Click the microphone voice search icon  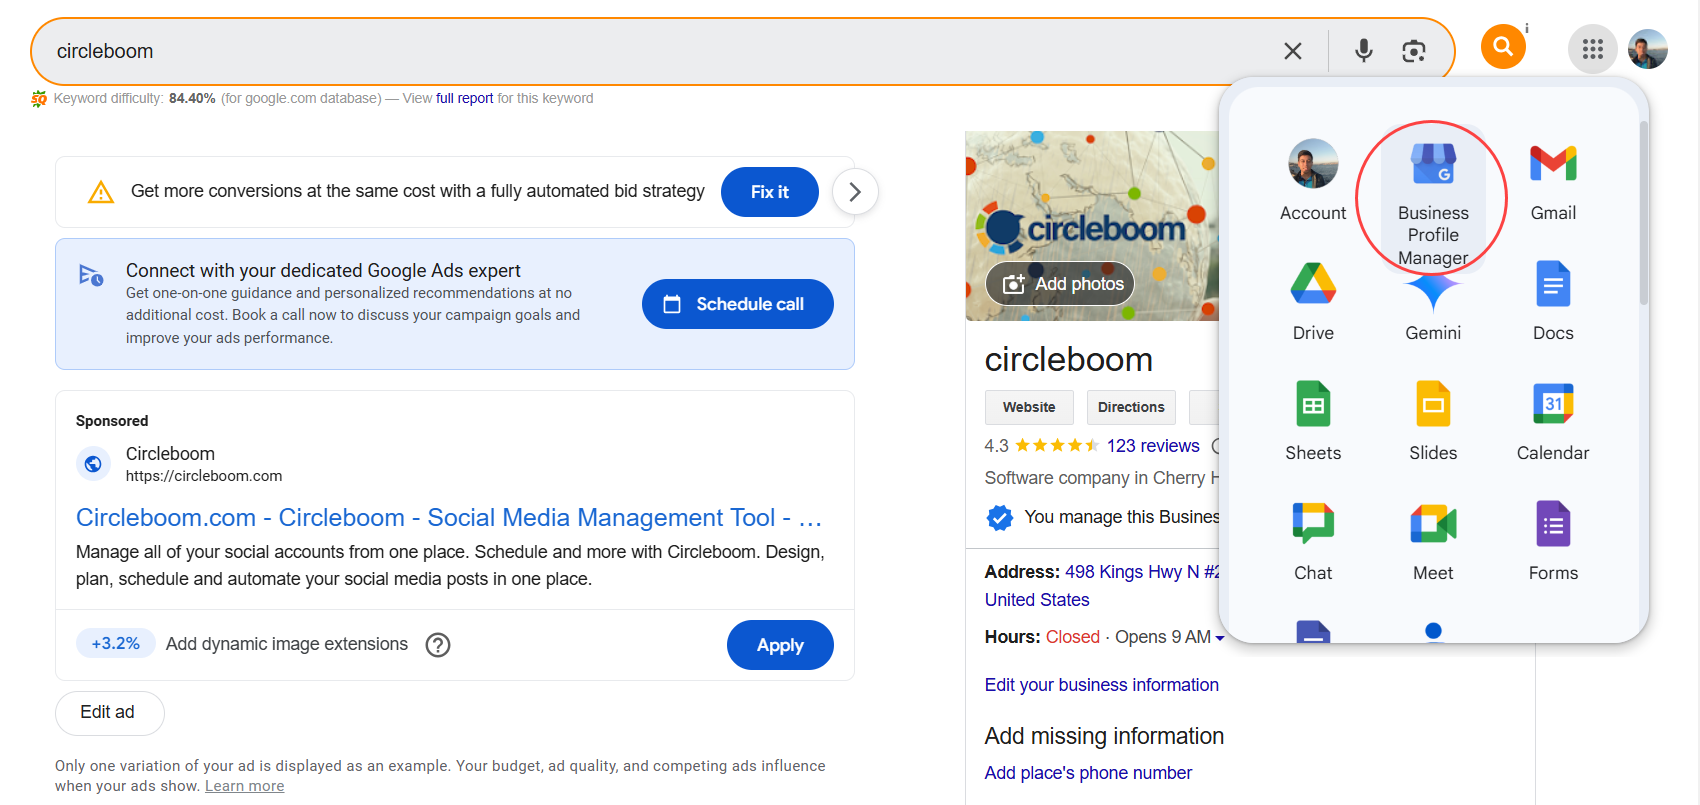[1363, 51]
